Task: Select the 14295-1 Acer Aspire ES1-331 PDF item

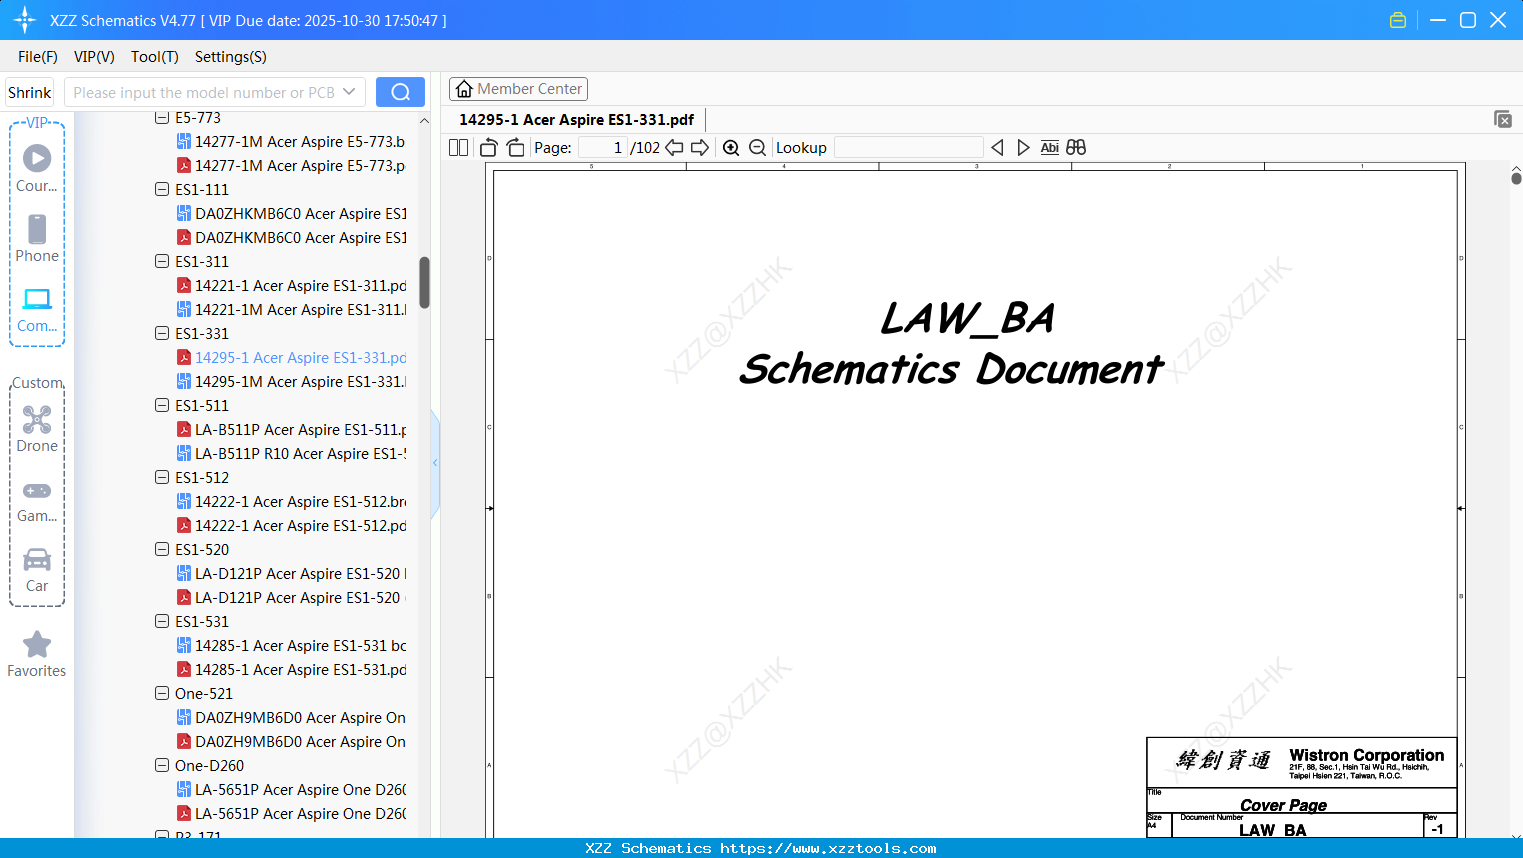Action: pos(291,358)
